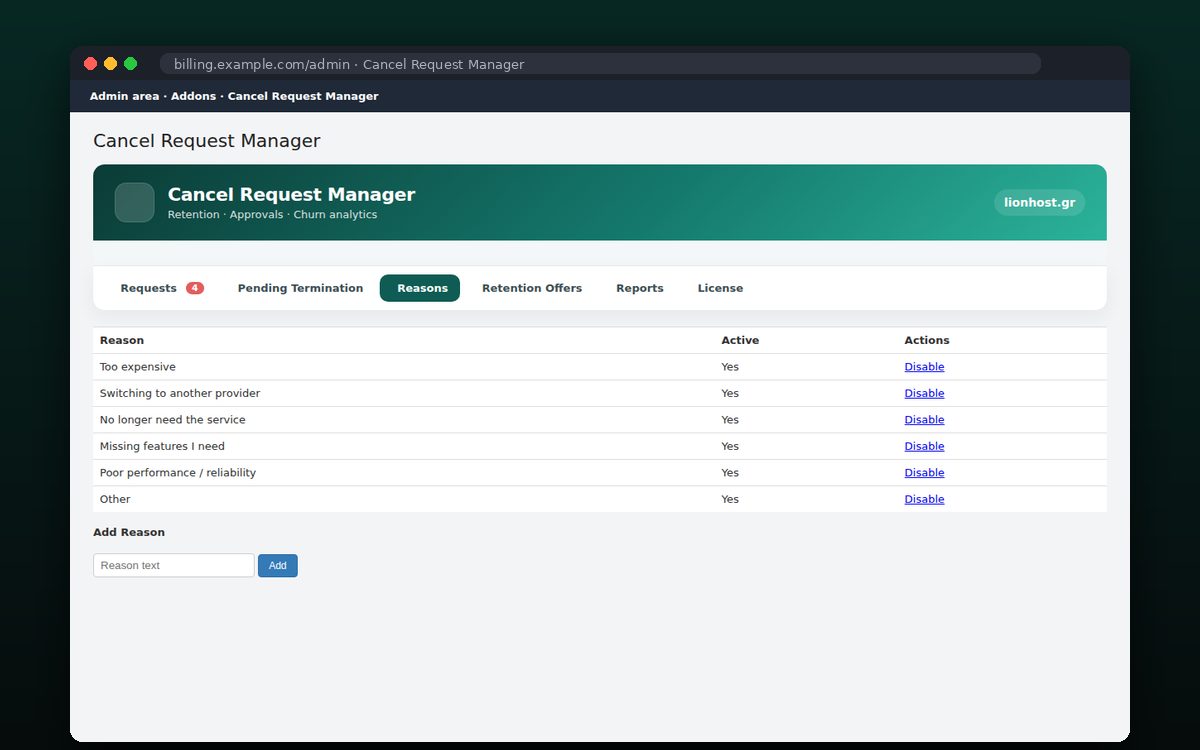The image size is (1200, 750).
Task: Switch to Pending Termination tab
Action: 300,288
